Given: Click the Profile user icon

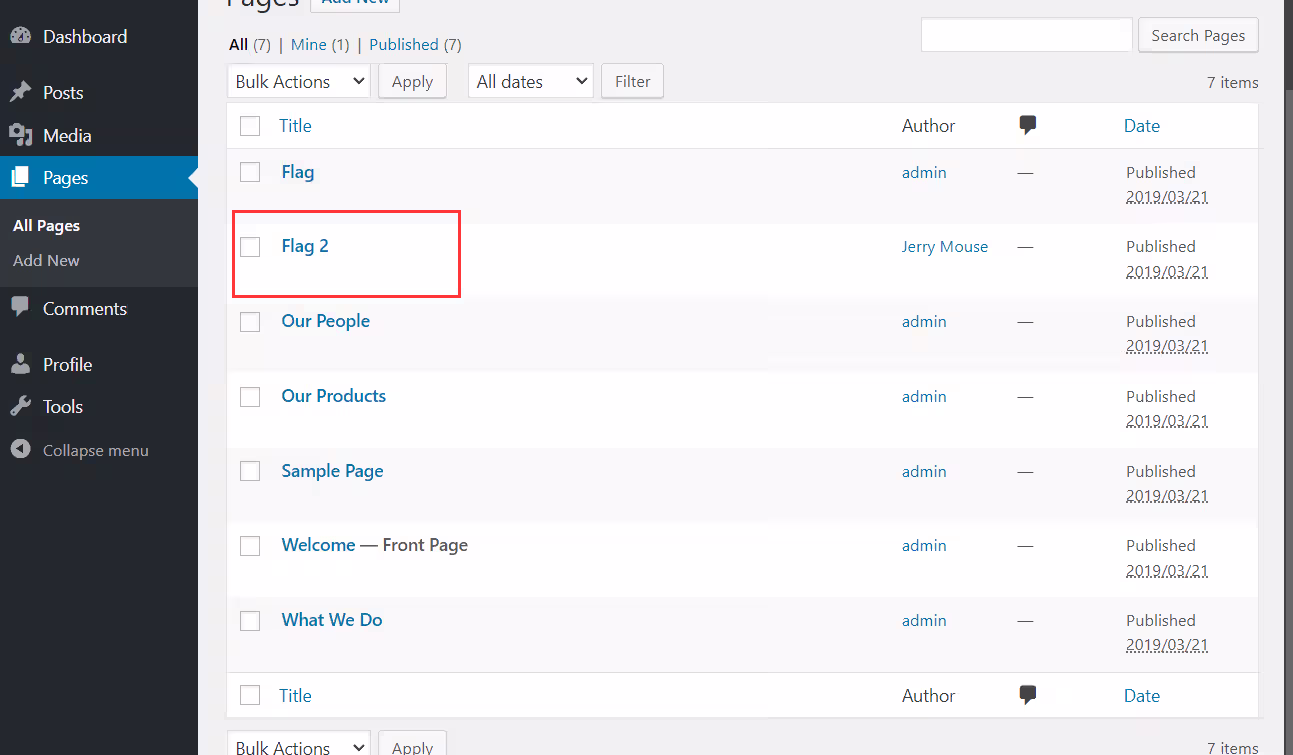Looking at the screenshot, I should (x=20, y=364).
